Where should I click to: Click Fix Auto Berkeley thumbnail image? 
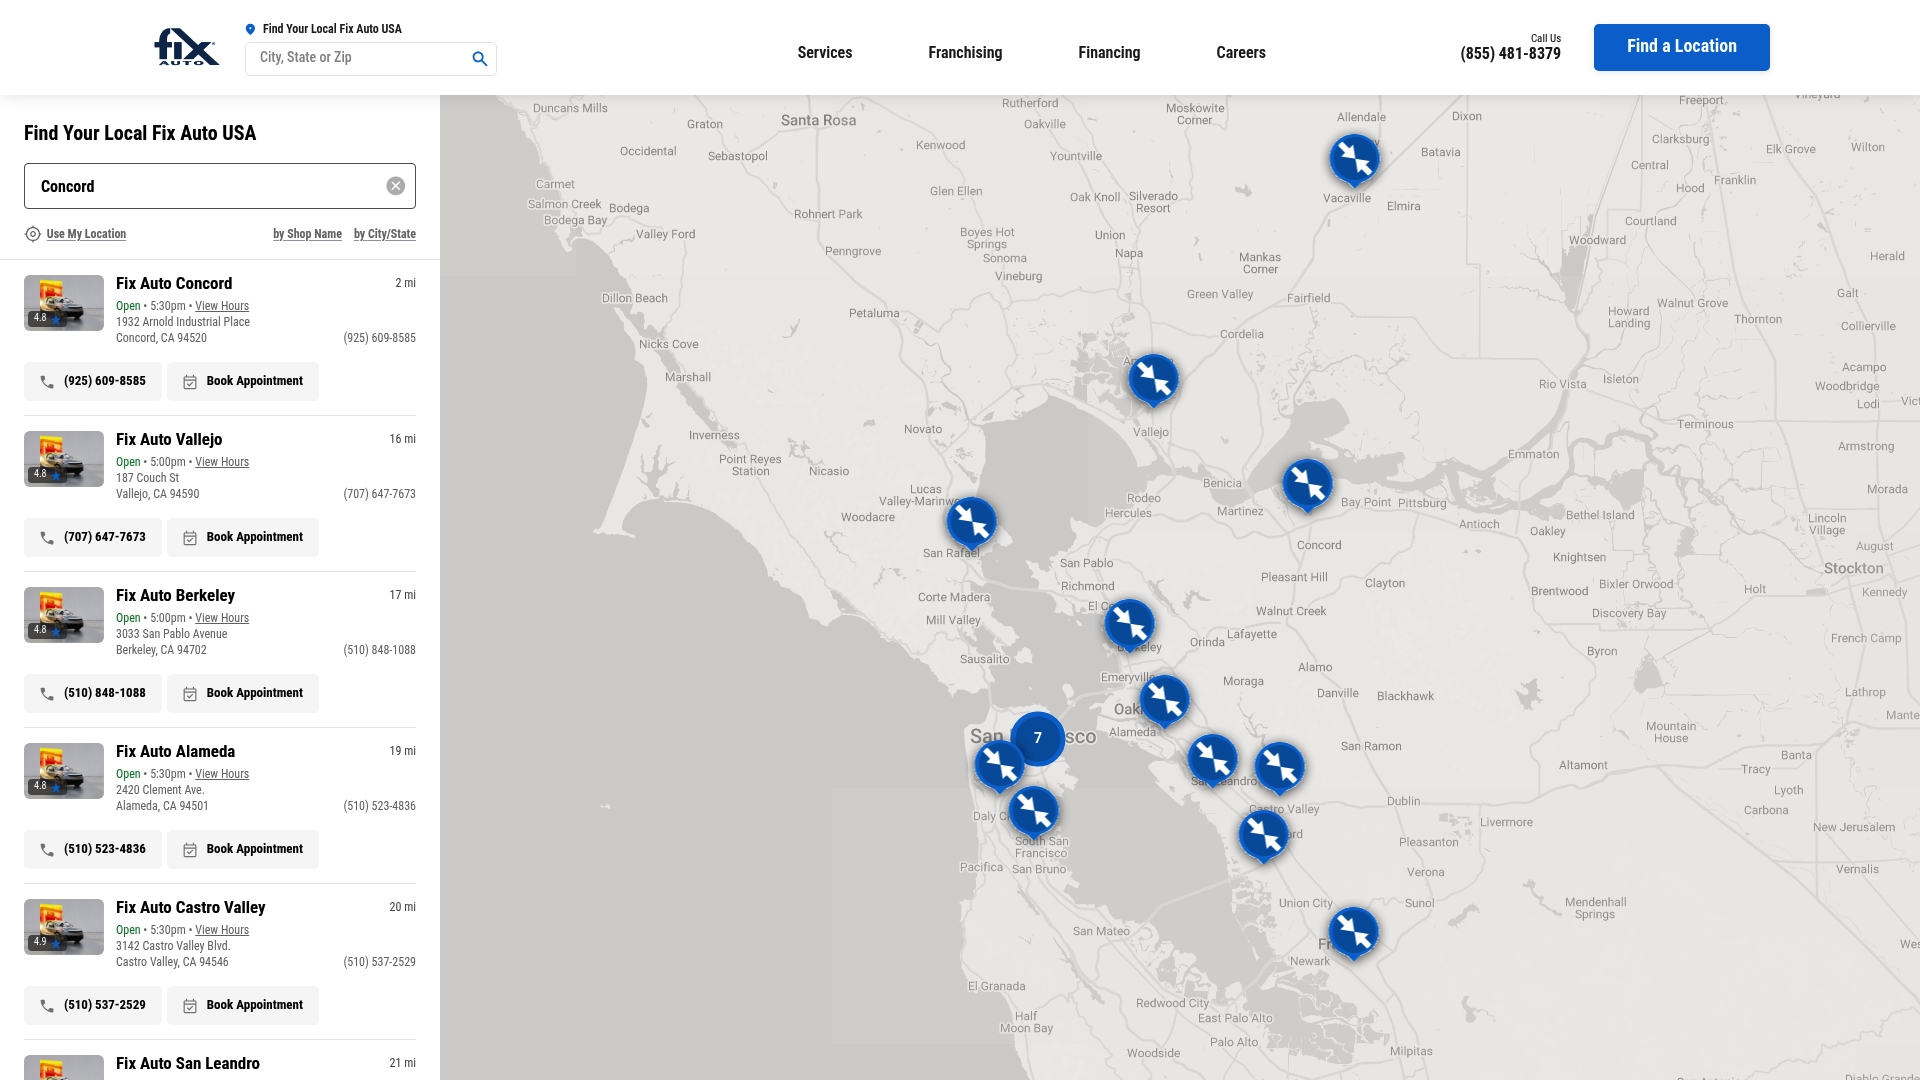click(64, 615)
